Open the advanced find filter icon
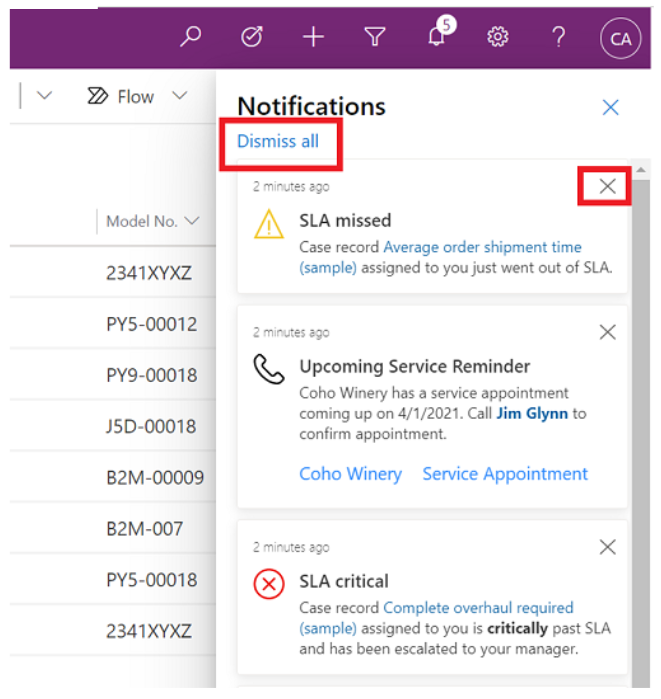Screen dimensions: 661x699 (375, 37)
